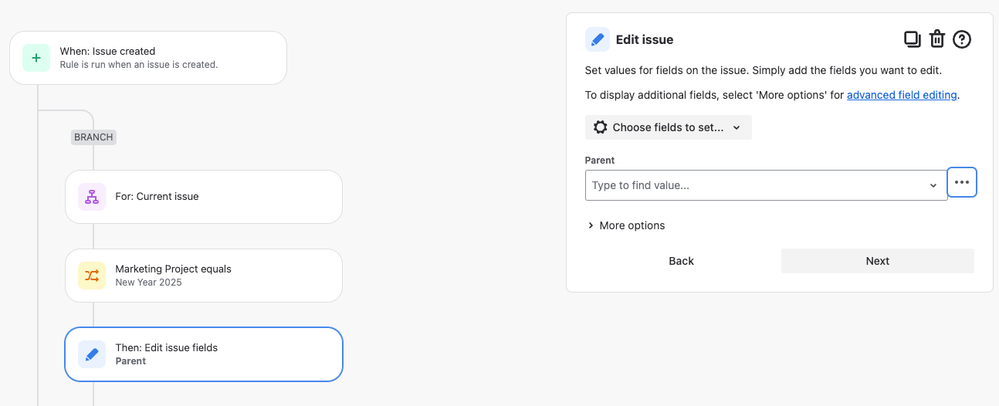Open the advanced field editing link
This screenshot has width=999, height=406.
[x=902, y=95]
